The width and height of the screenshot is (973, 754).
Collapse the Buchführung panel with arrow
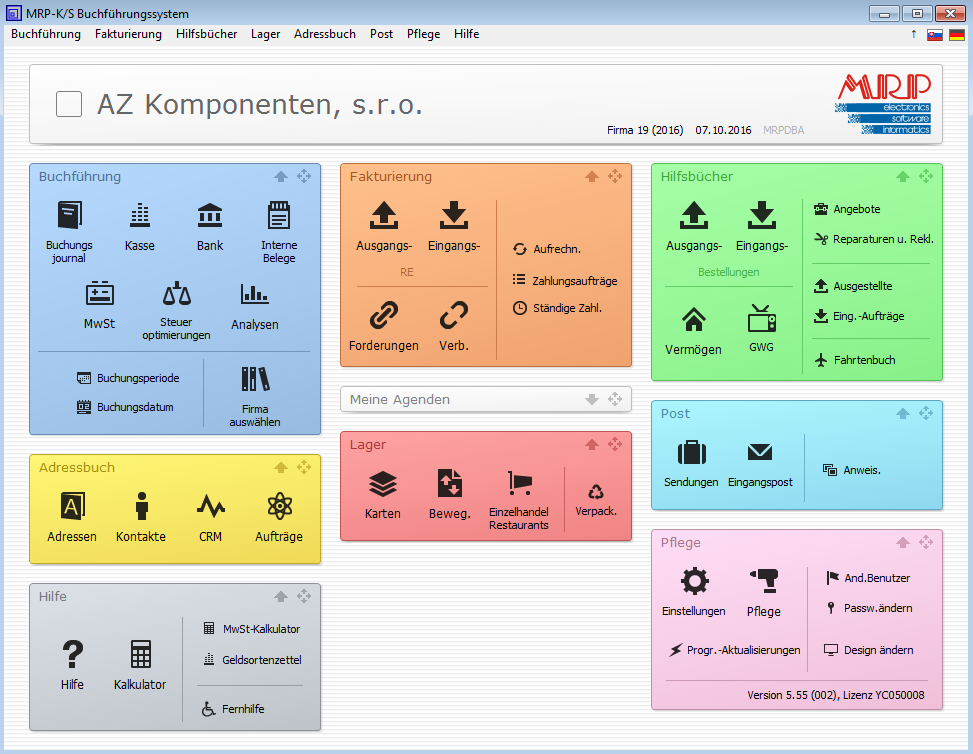click(x=281, y=177)
